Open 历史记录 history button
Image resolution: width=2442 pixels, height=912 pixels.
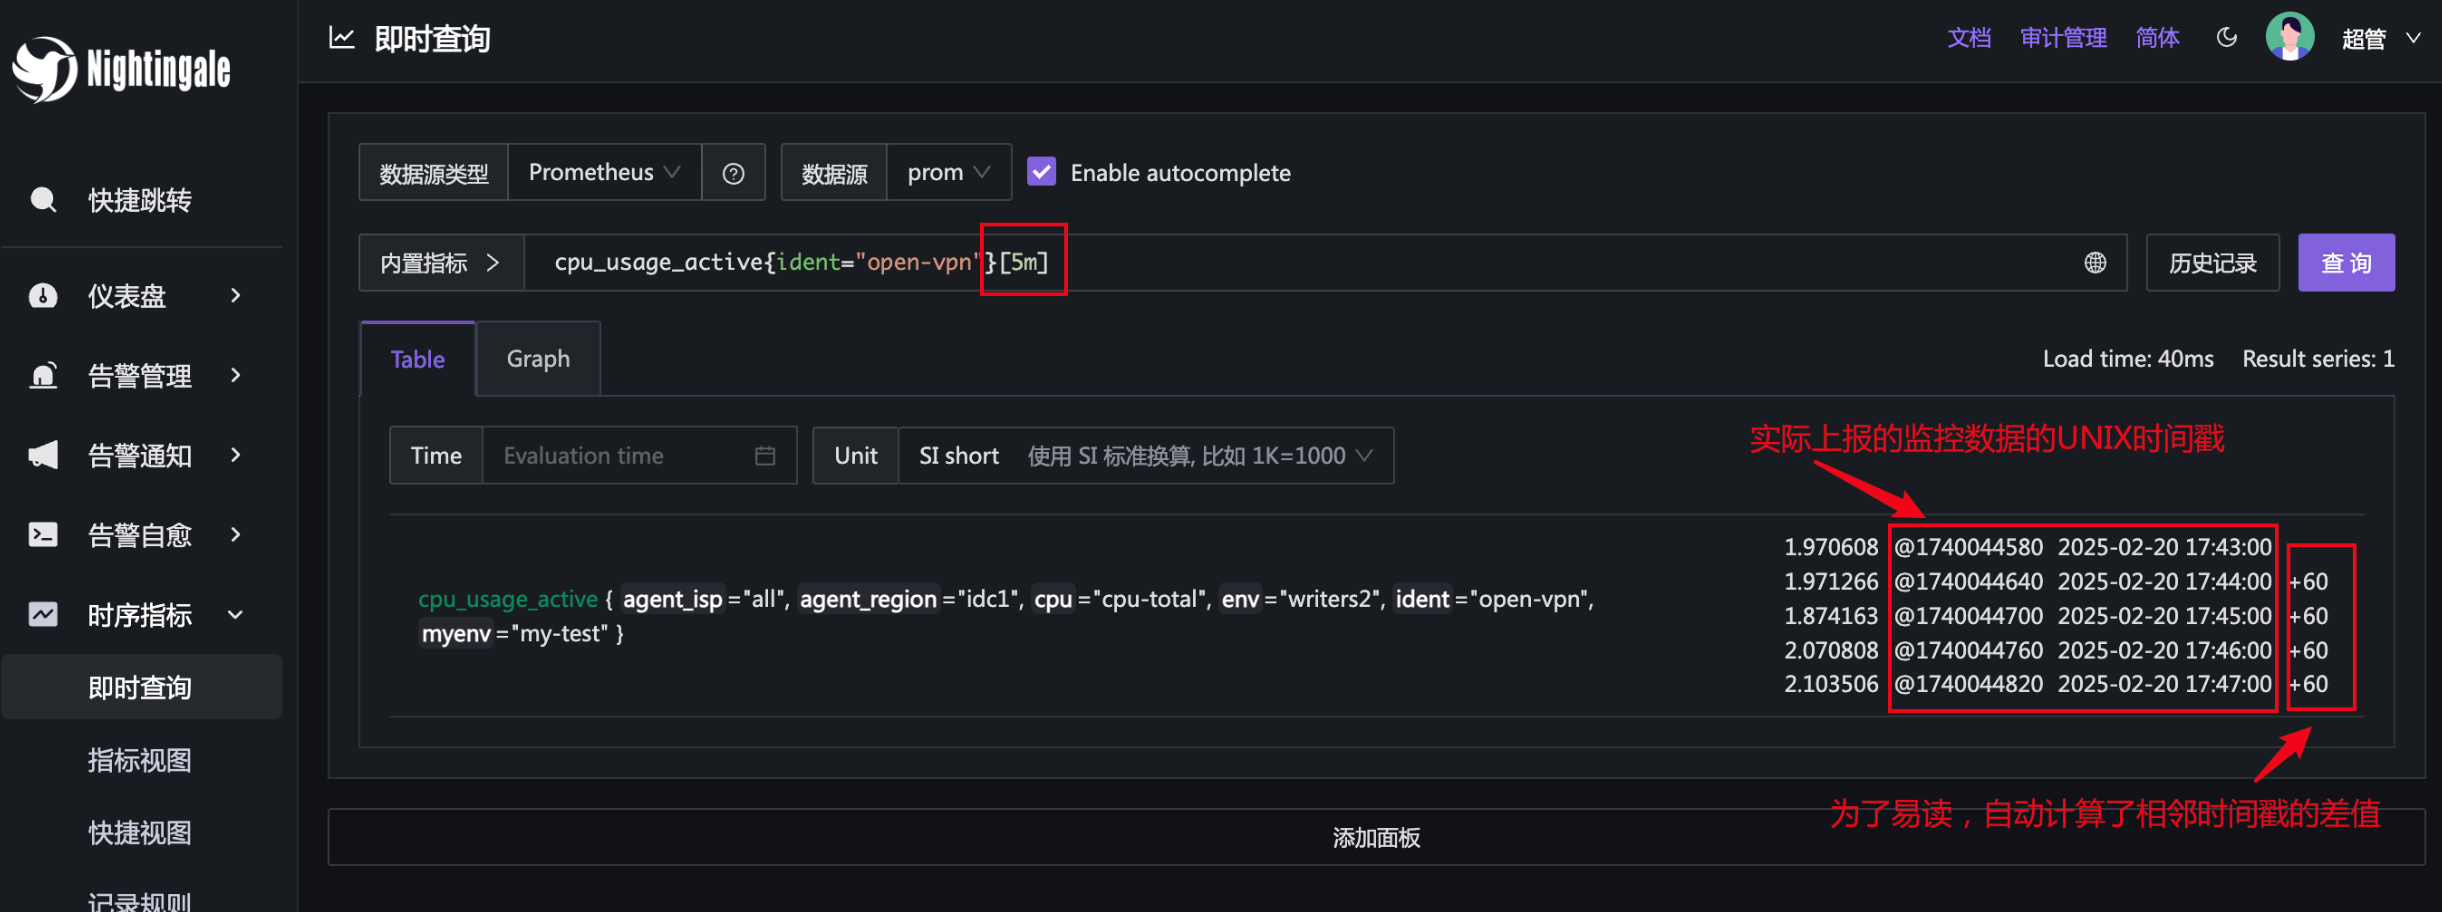[2212, 263]
